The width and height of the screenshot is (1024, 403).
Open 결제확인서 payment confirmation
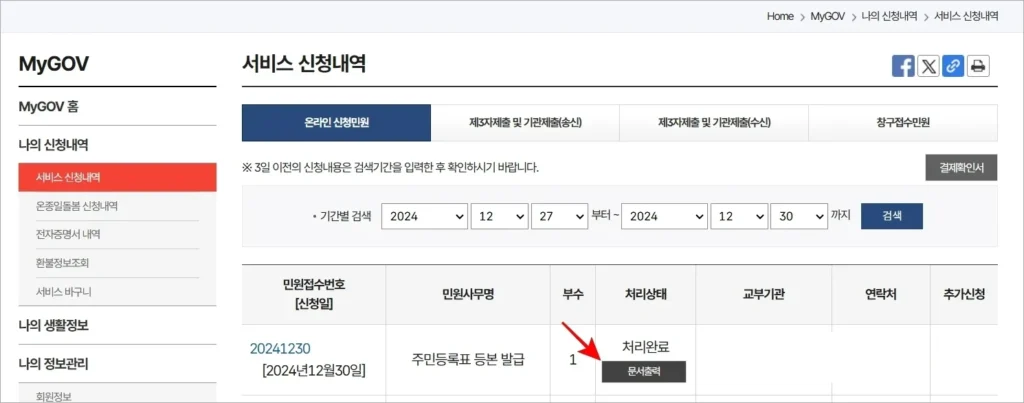point(961,167)
